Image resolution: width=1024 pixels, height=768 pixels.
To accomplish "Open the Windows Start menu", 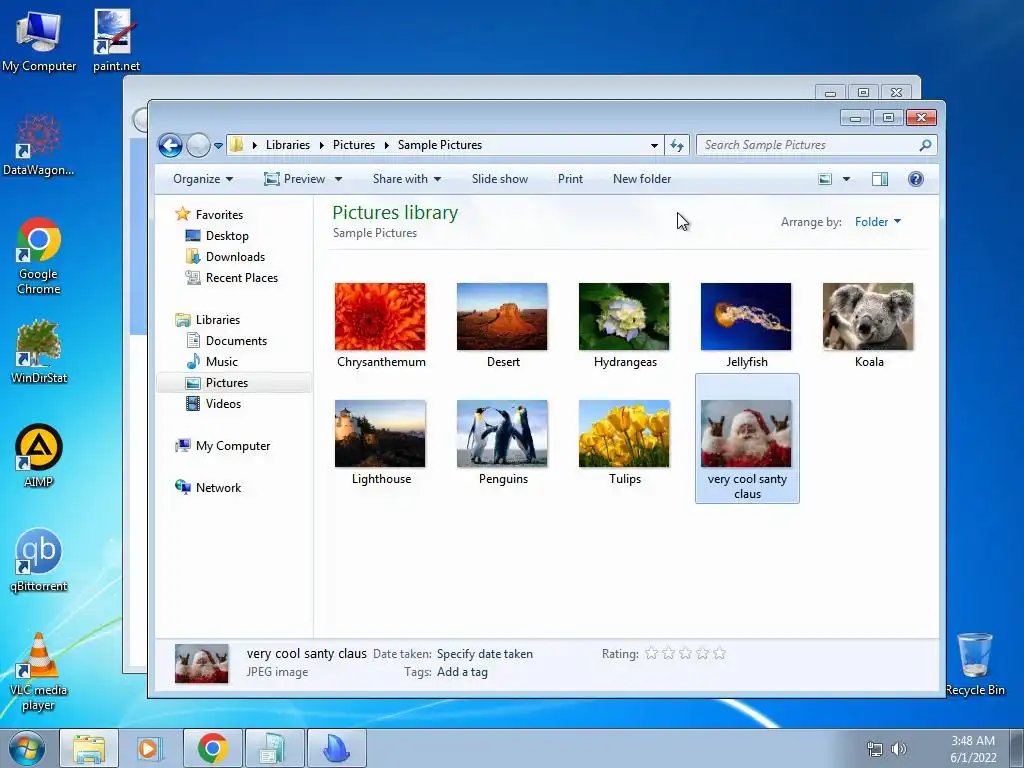I will (27, 748).
